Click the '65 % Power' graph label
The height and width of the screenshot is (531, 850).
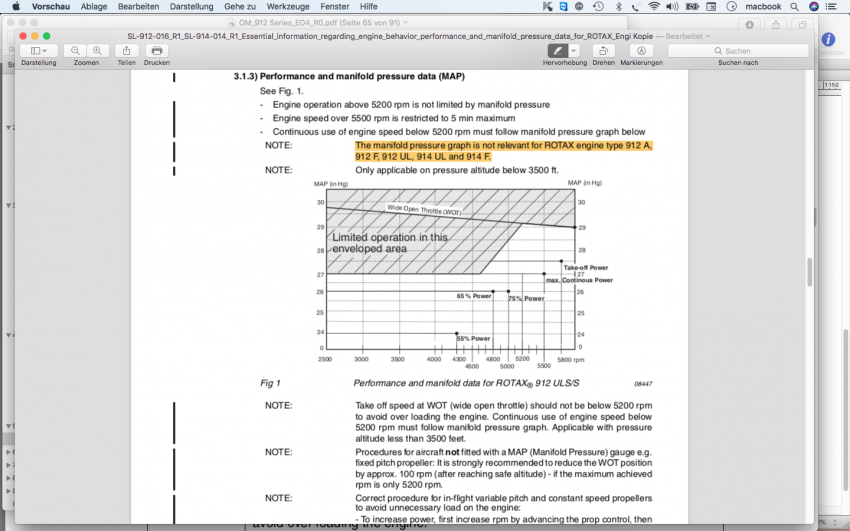(474, 296)
